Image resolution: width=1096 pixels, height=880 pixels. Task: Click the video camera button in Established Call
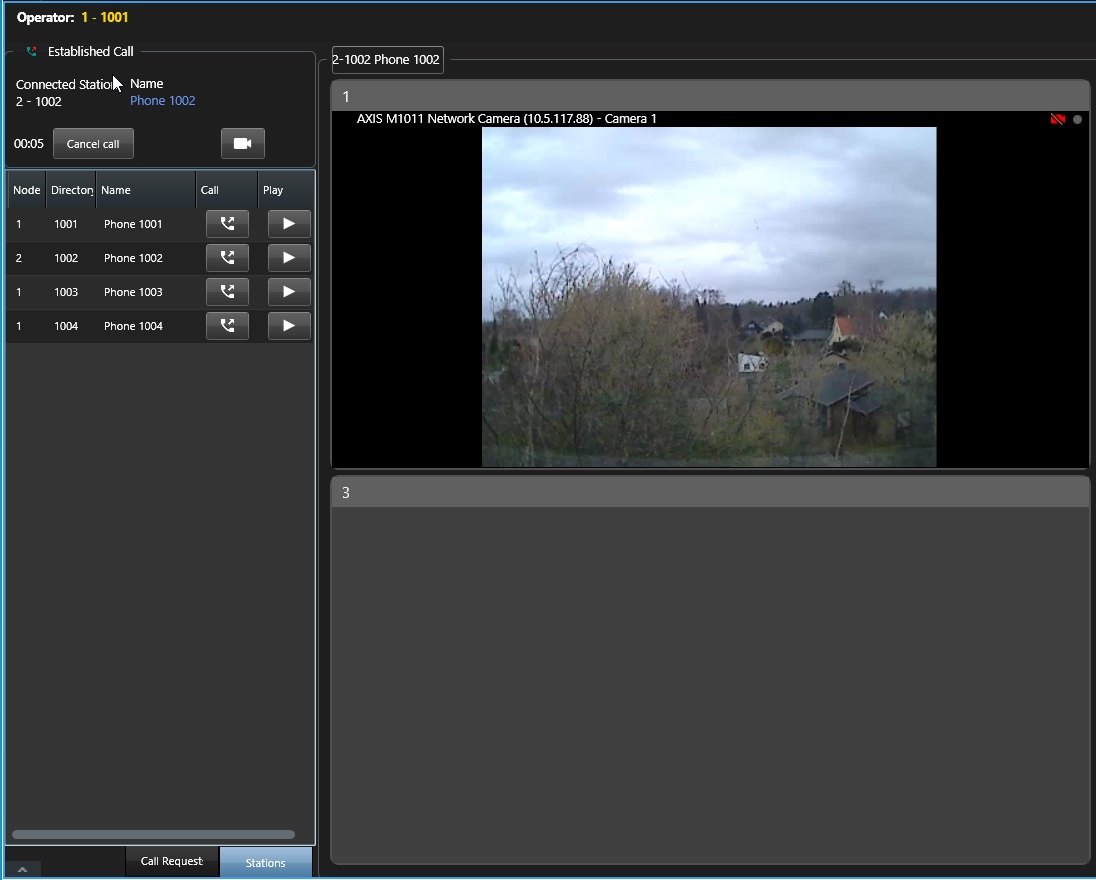pyautogui.click(x=242, y=144)
